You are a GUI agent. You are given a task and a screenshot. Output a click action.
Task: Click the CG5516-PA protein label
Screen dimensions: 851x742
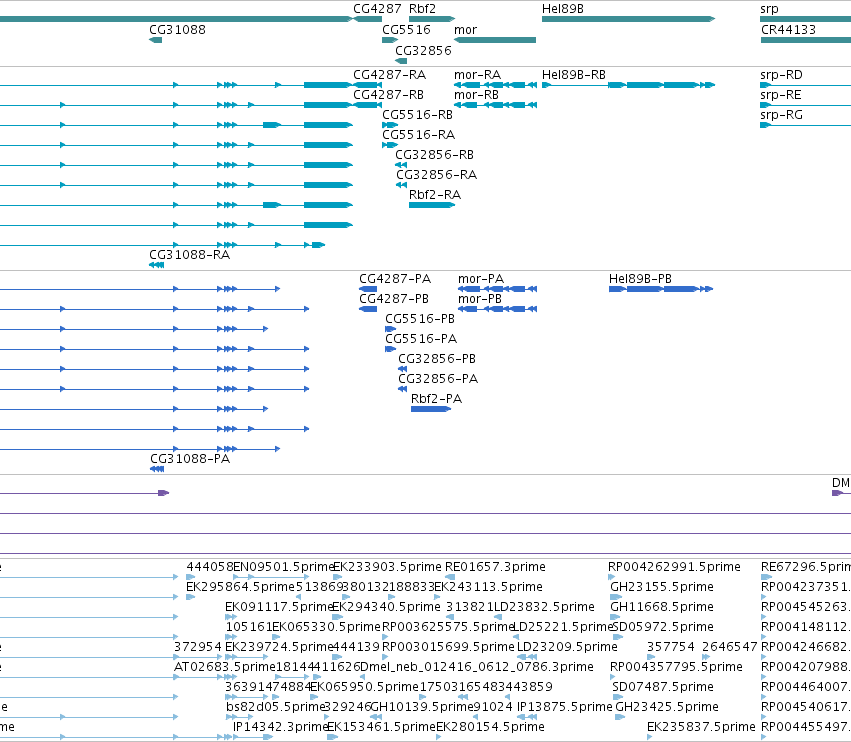tap(421, 339)
